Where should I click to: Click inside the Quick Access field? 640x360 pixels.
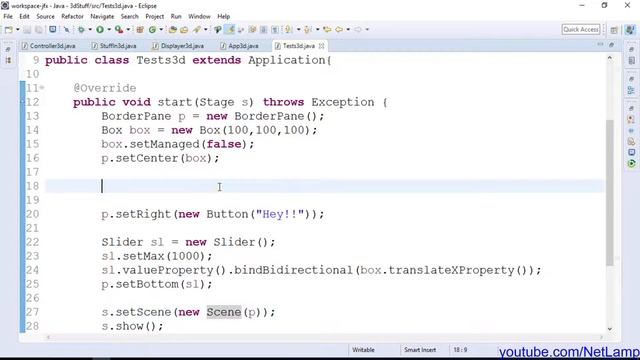tap(581, 29)
